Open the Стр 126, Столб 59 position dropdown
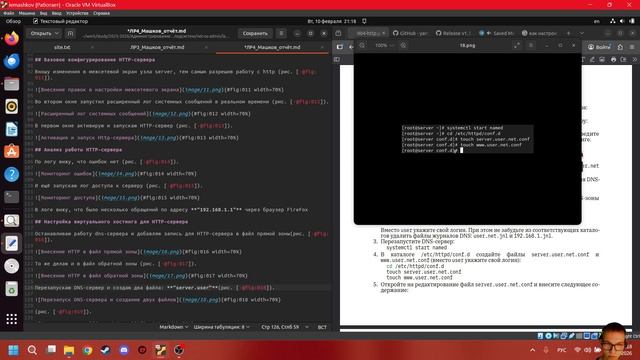This screenshot has width=640, height=360. [x=284, y=327]
